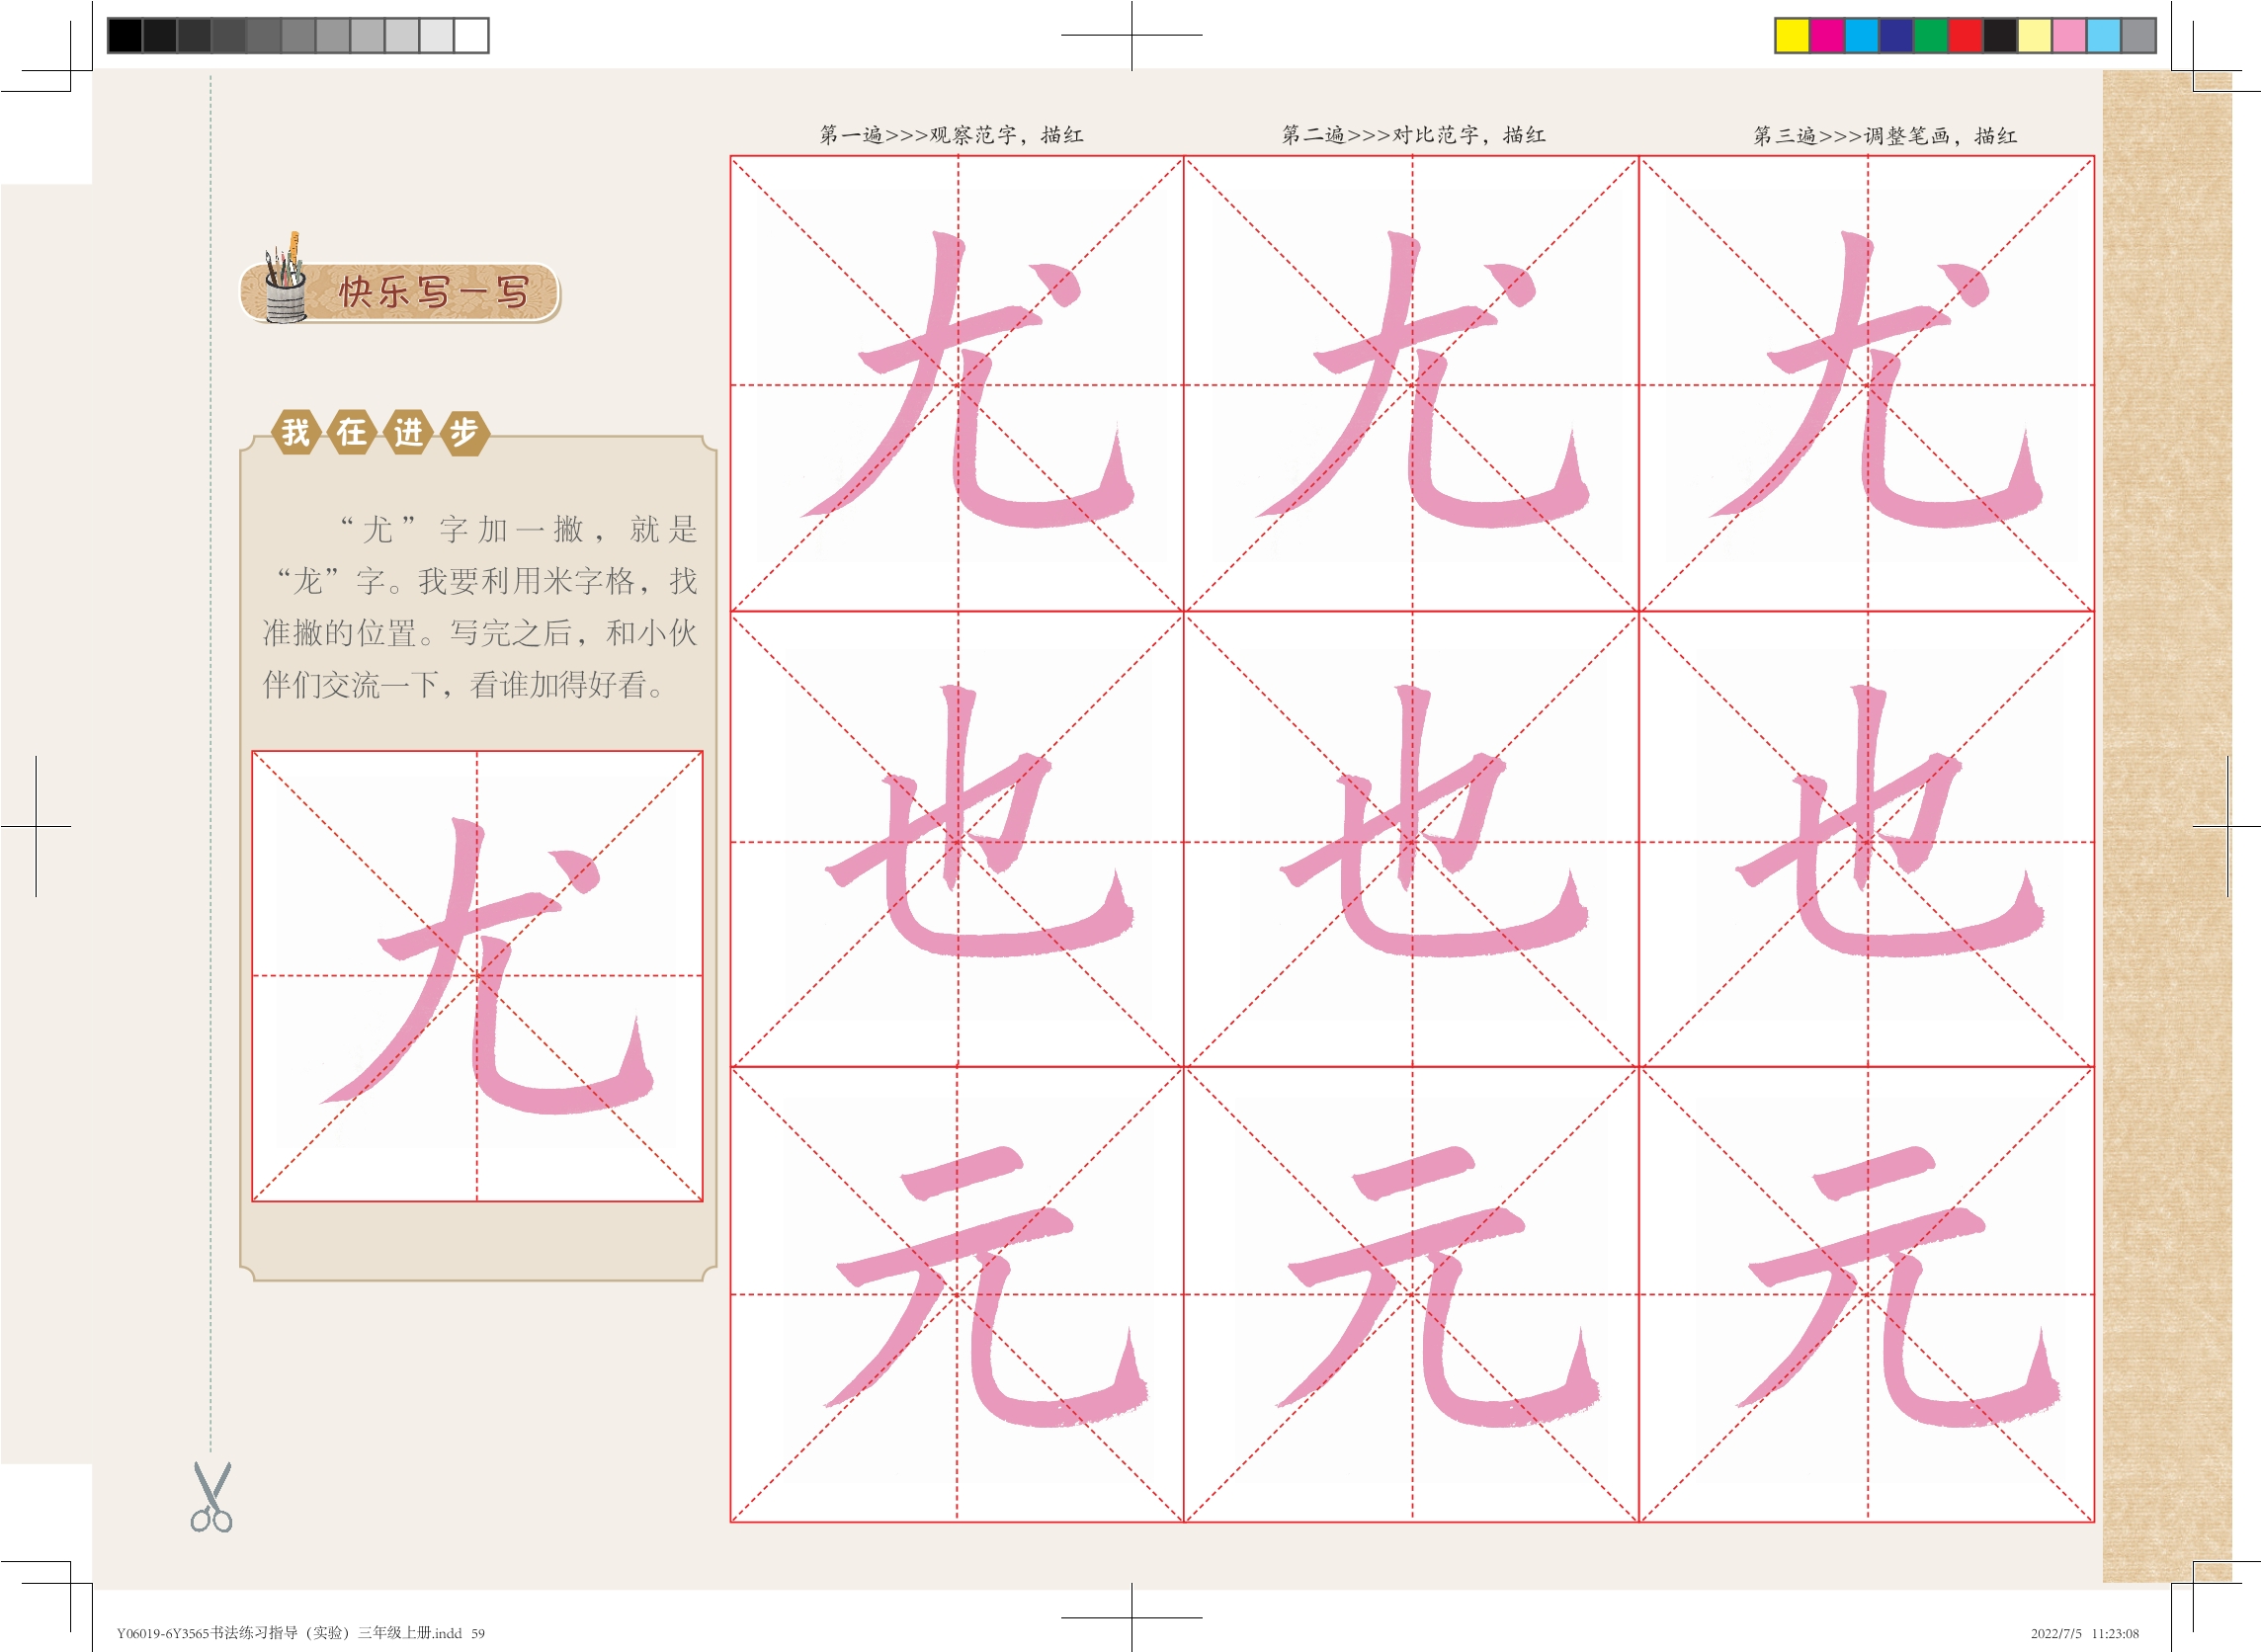
Task: Click the hexagon badge labeled 步
Action: tap(464, 432)
